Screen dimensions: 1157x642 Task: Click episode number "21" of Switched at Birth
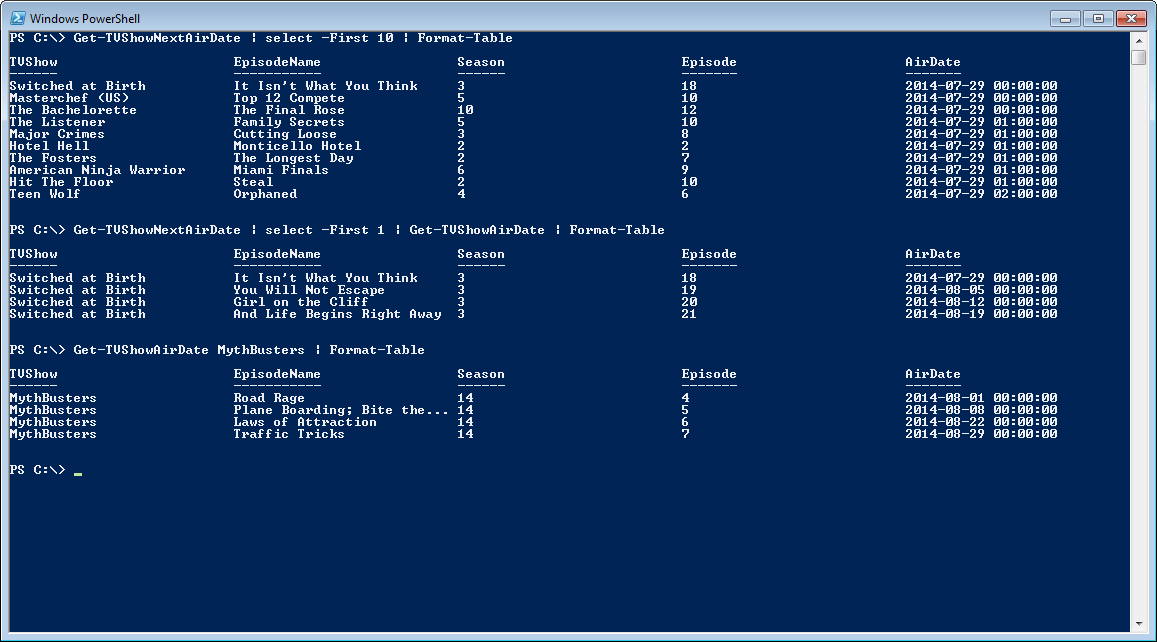coord(689,314)
